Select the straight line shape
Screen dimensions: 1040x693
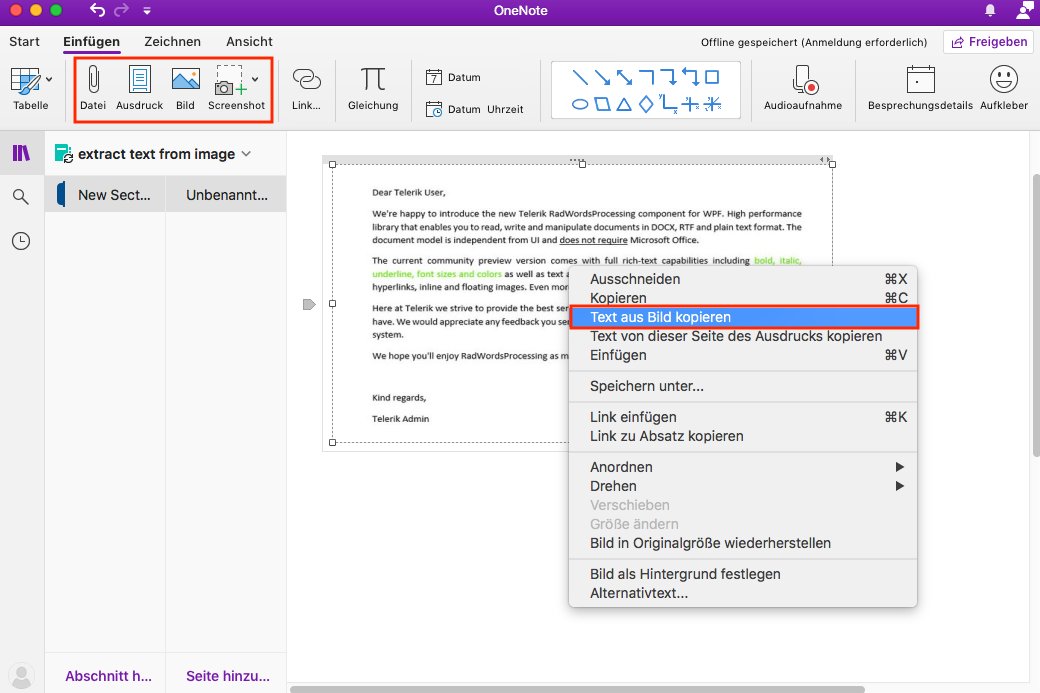point(580,77)
